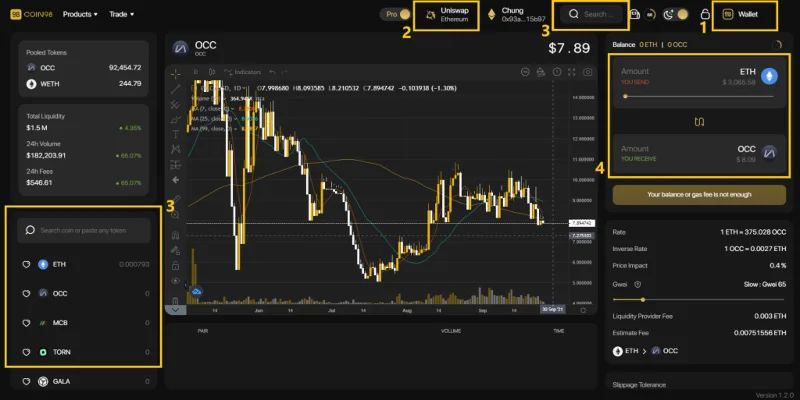Open the chart time interval D selector
This screenshot has height=400, width=800.
coord(195,72)
